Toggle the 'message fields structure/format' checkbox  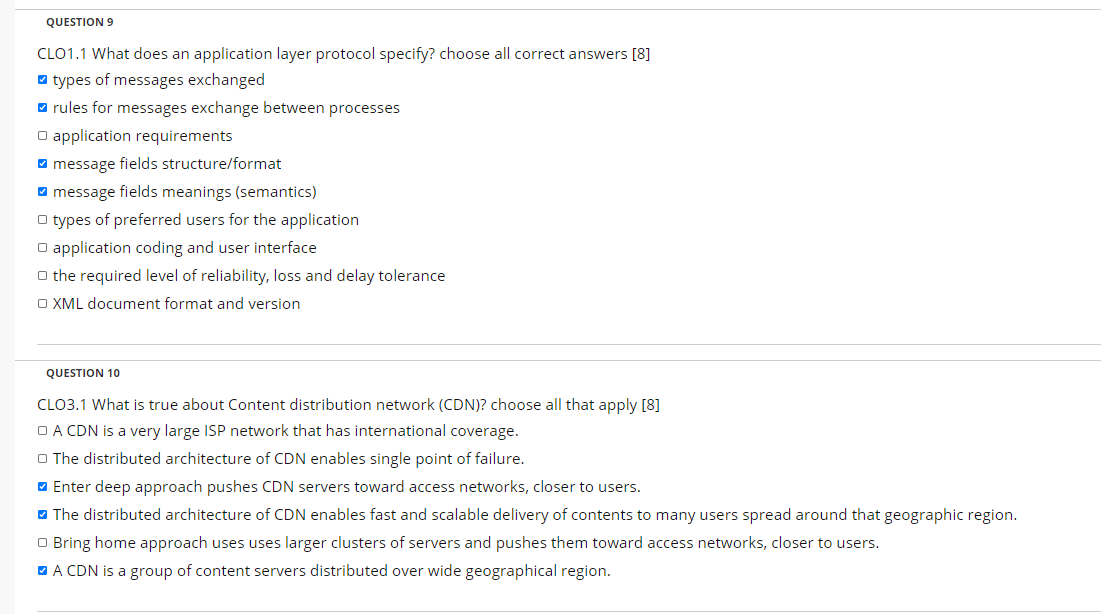tap(42, 163)
